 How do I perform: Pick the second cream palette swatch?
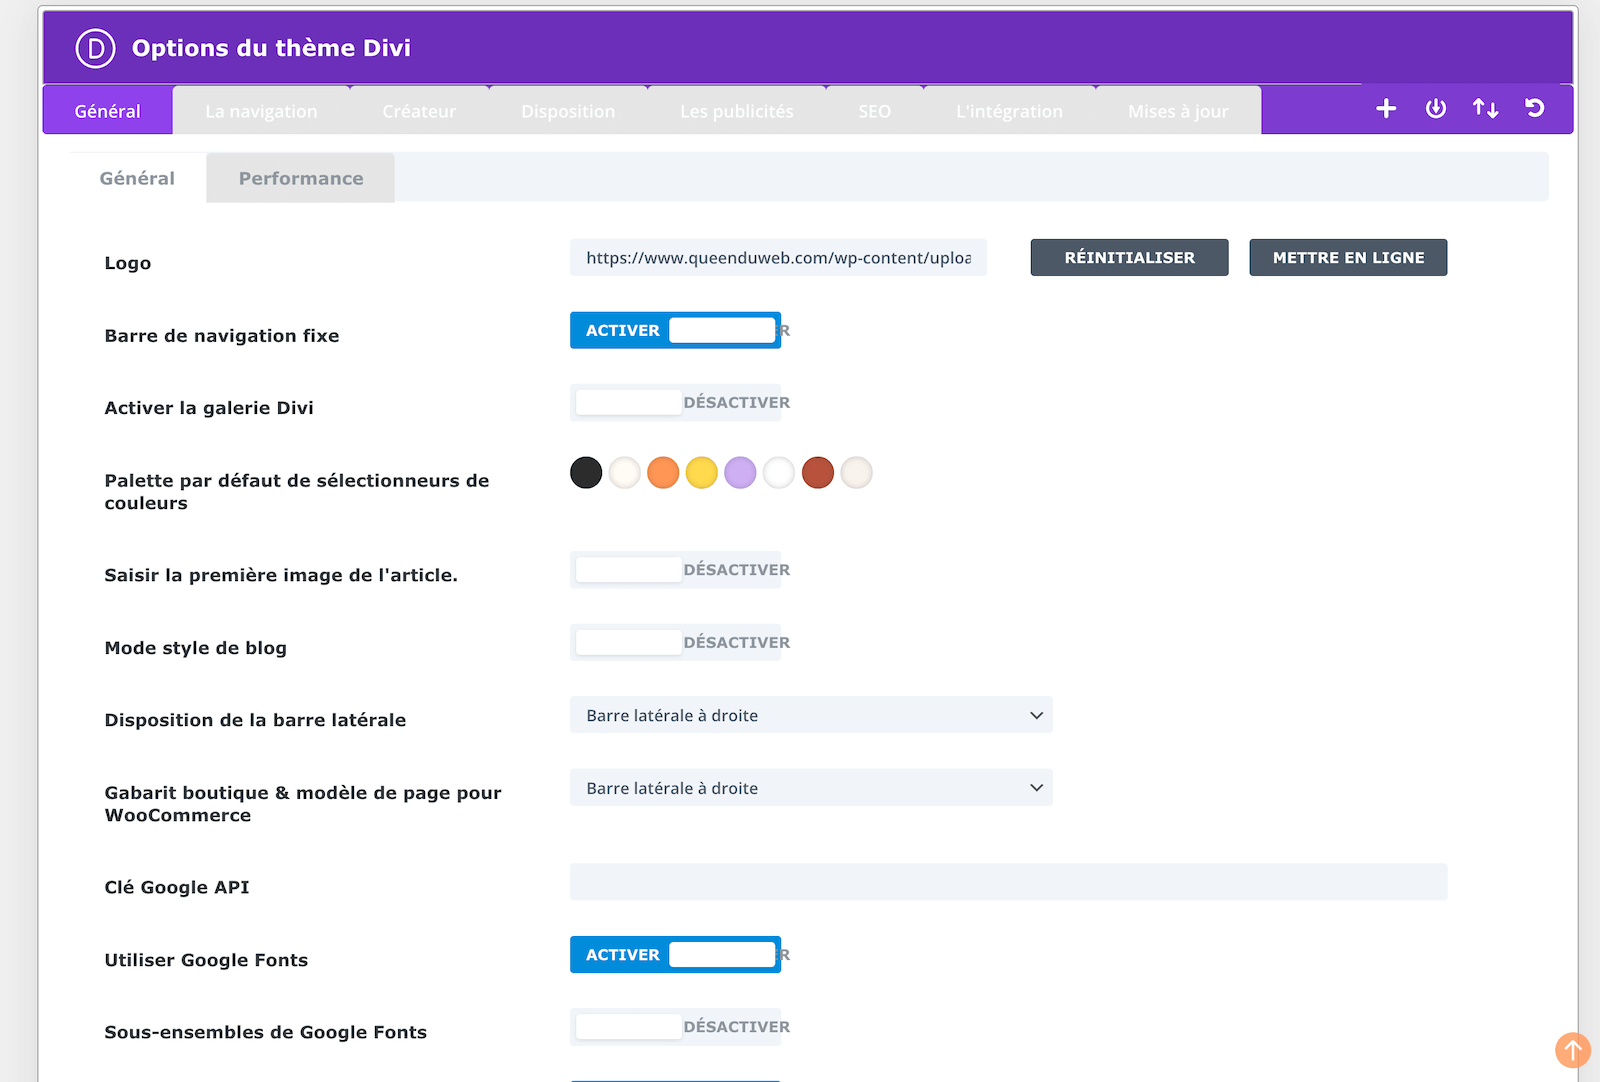pos(625,472)
